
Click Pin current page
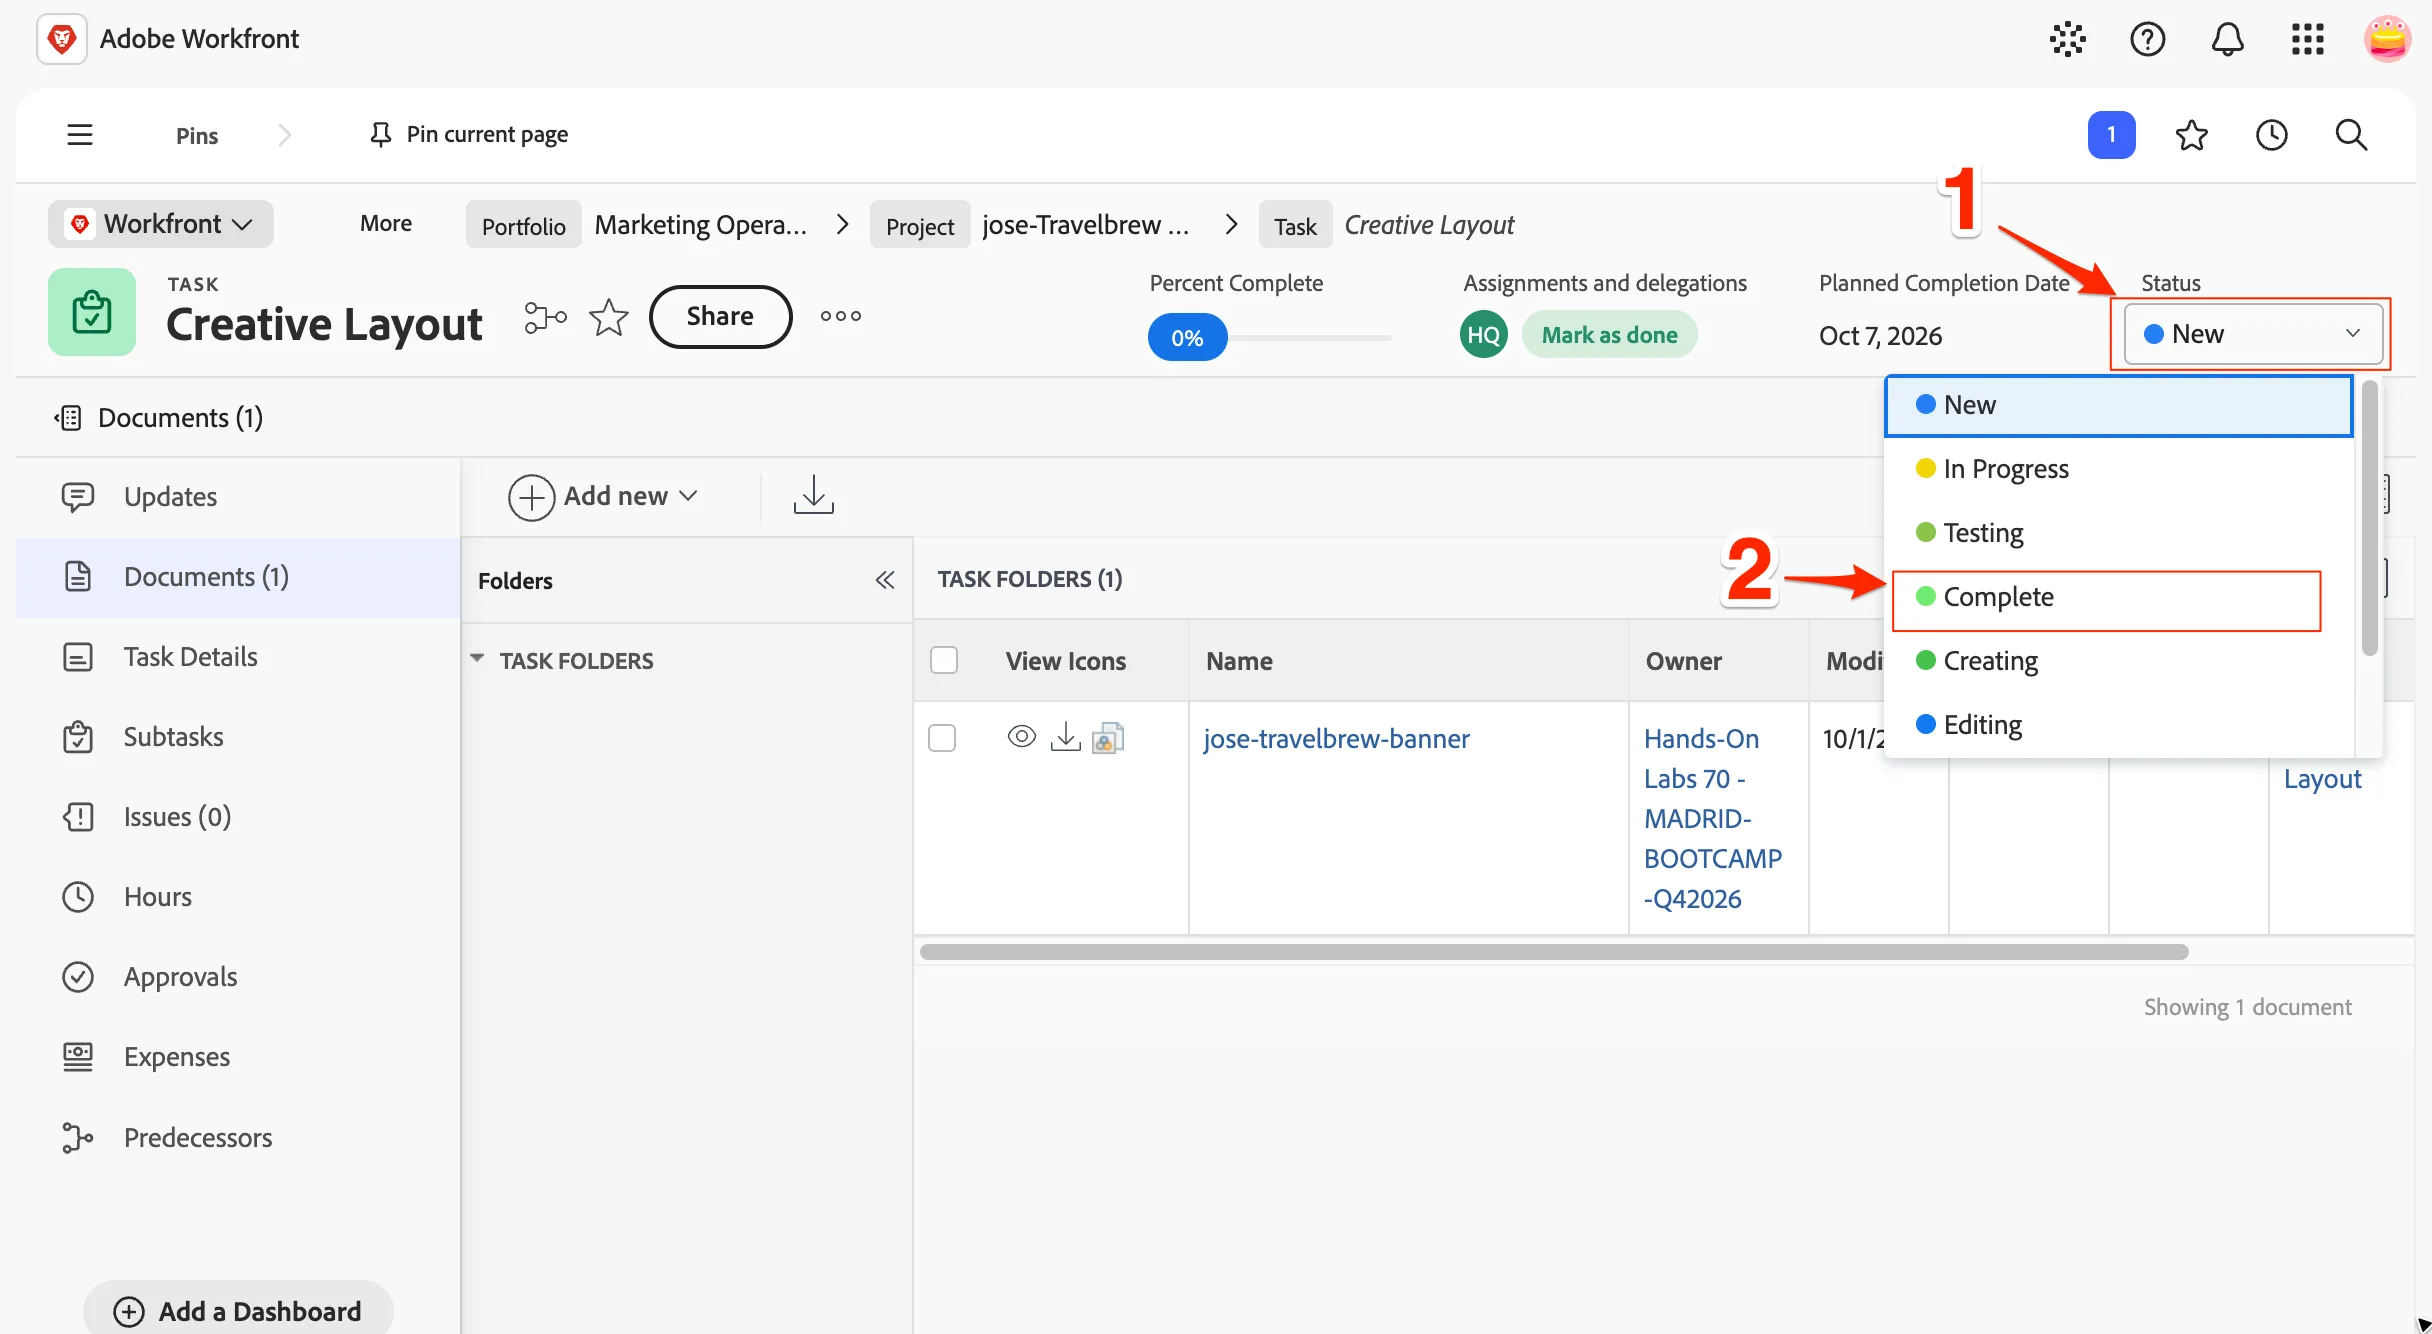[x=469, y=135]
